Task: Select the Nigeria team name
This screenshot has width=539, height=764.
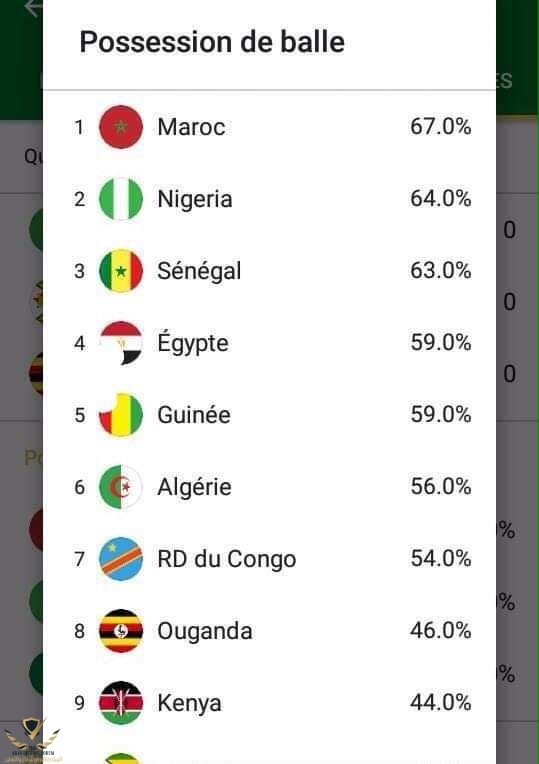Action: click(194, 199)
